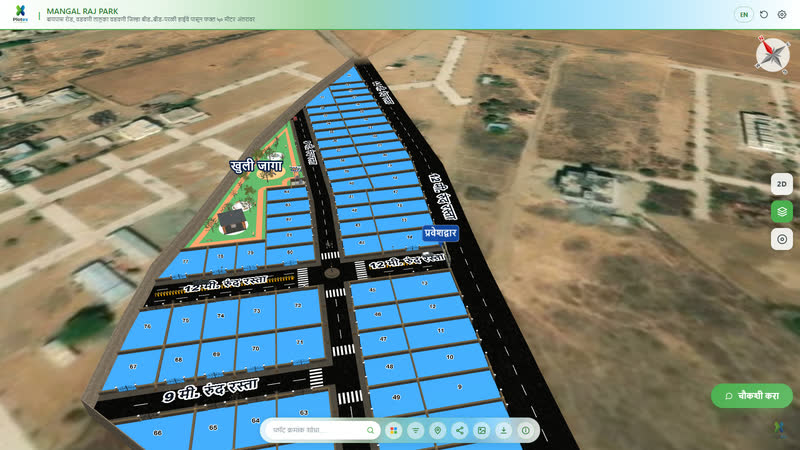This screenshot has height=450, width=800.
Task: Select plot 72
Action: (x=298, y=308)
